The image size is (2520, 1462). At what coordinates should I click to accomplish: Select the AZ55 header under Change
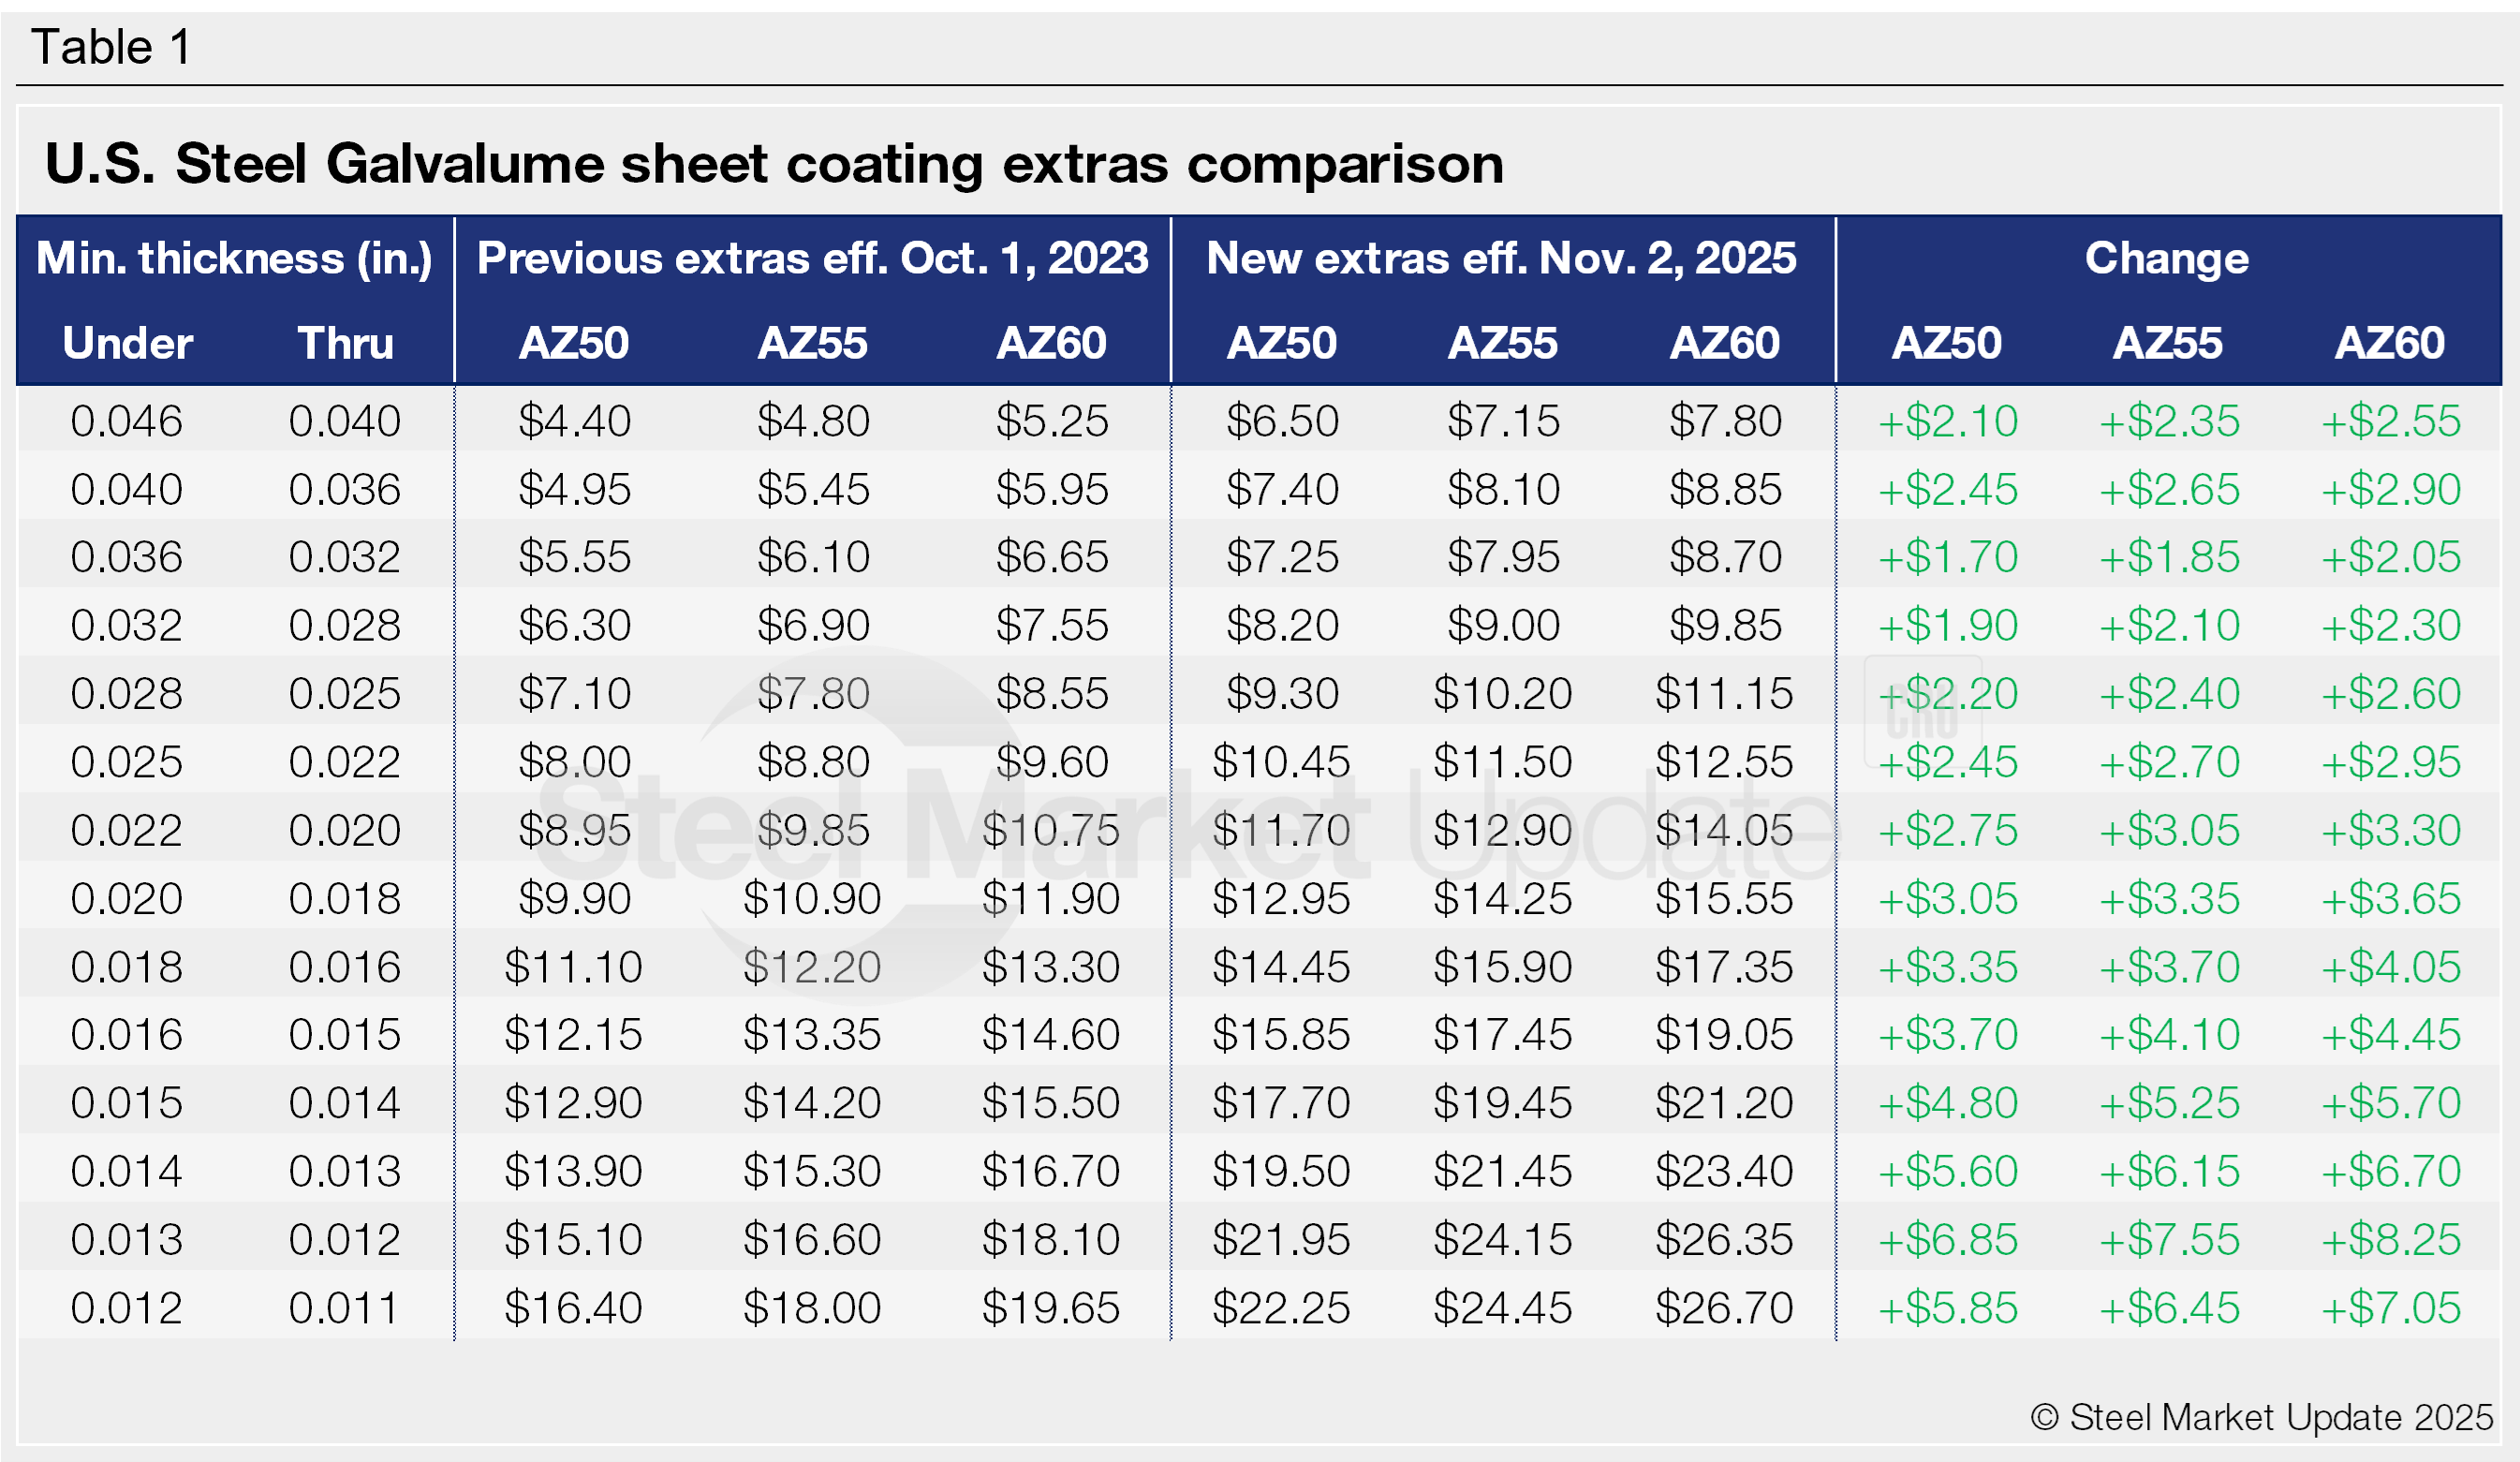tap(2167, 343)
